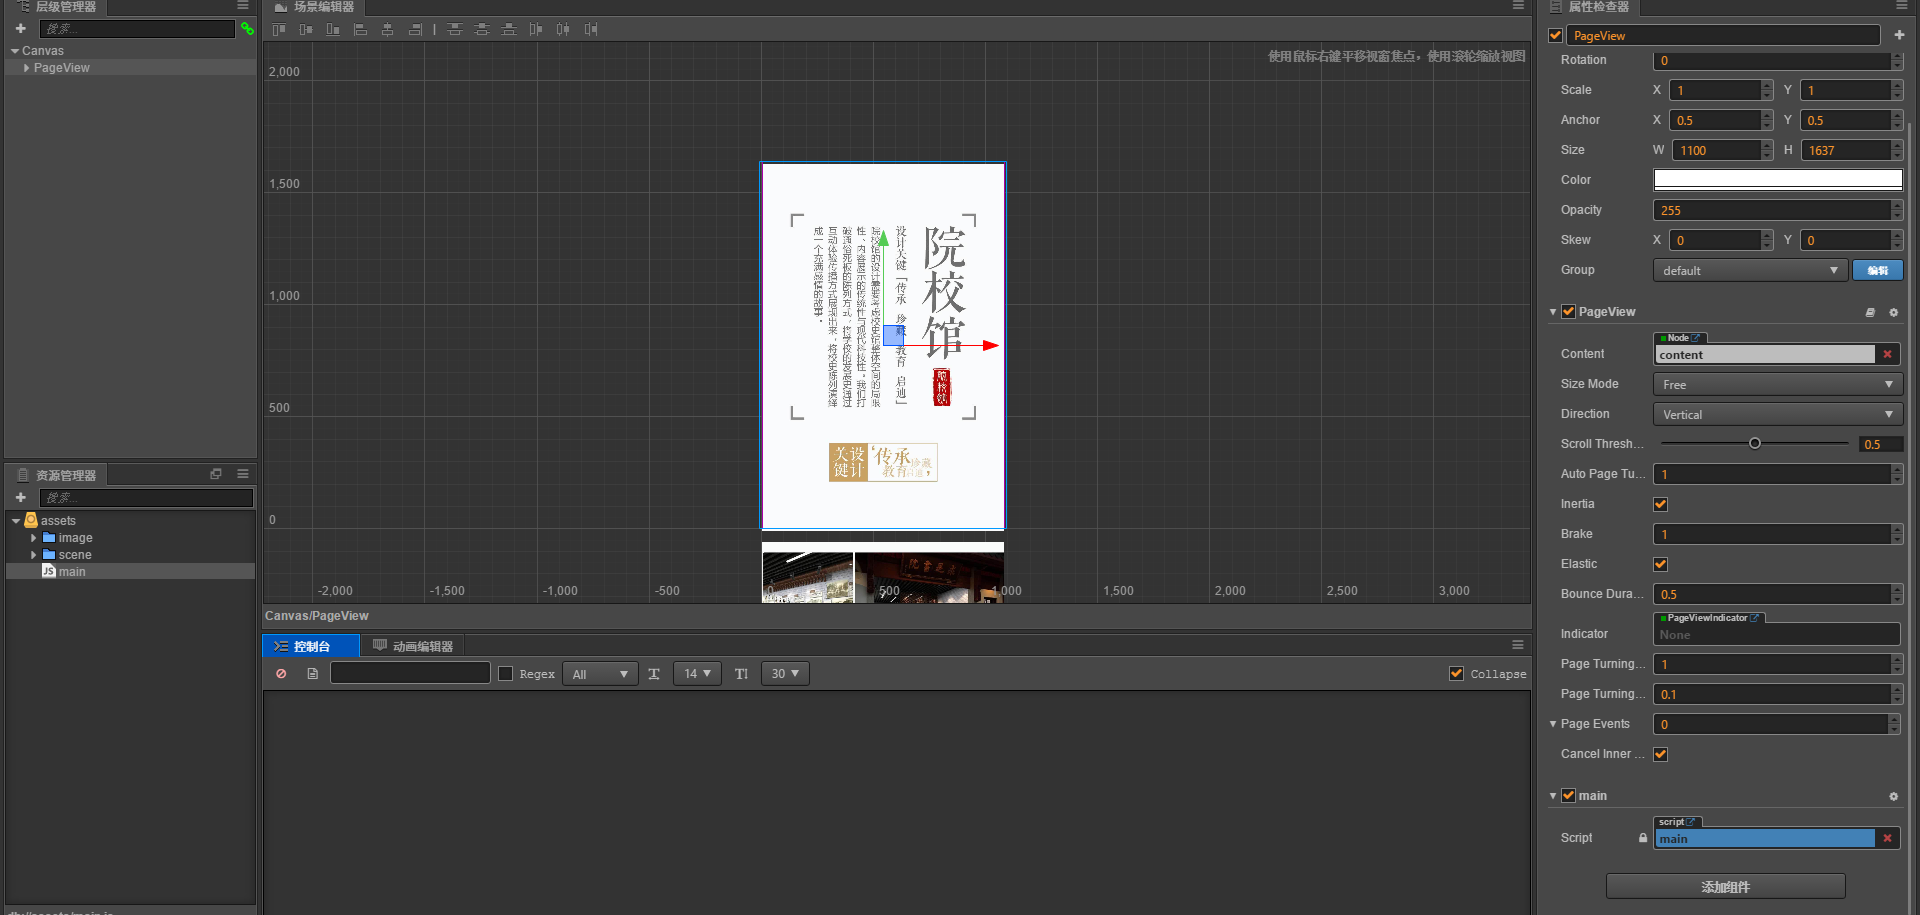Switch to the 动画编辑器 animation editor tab
Screen dimensions: 1920x915
point(413,646)
